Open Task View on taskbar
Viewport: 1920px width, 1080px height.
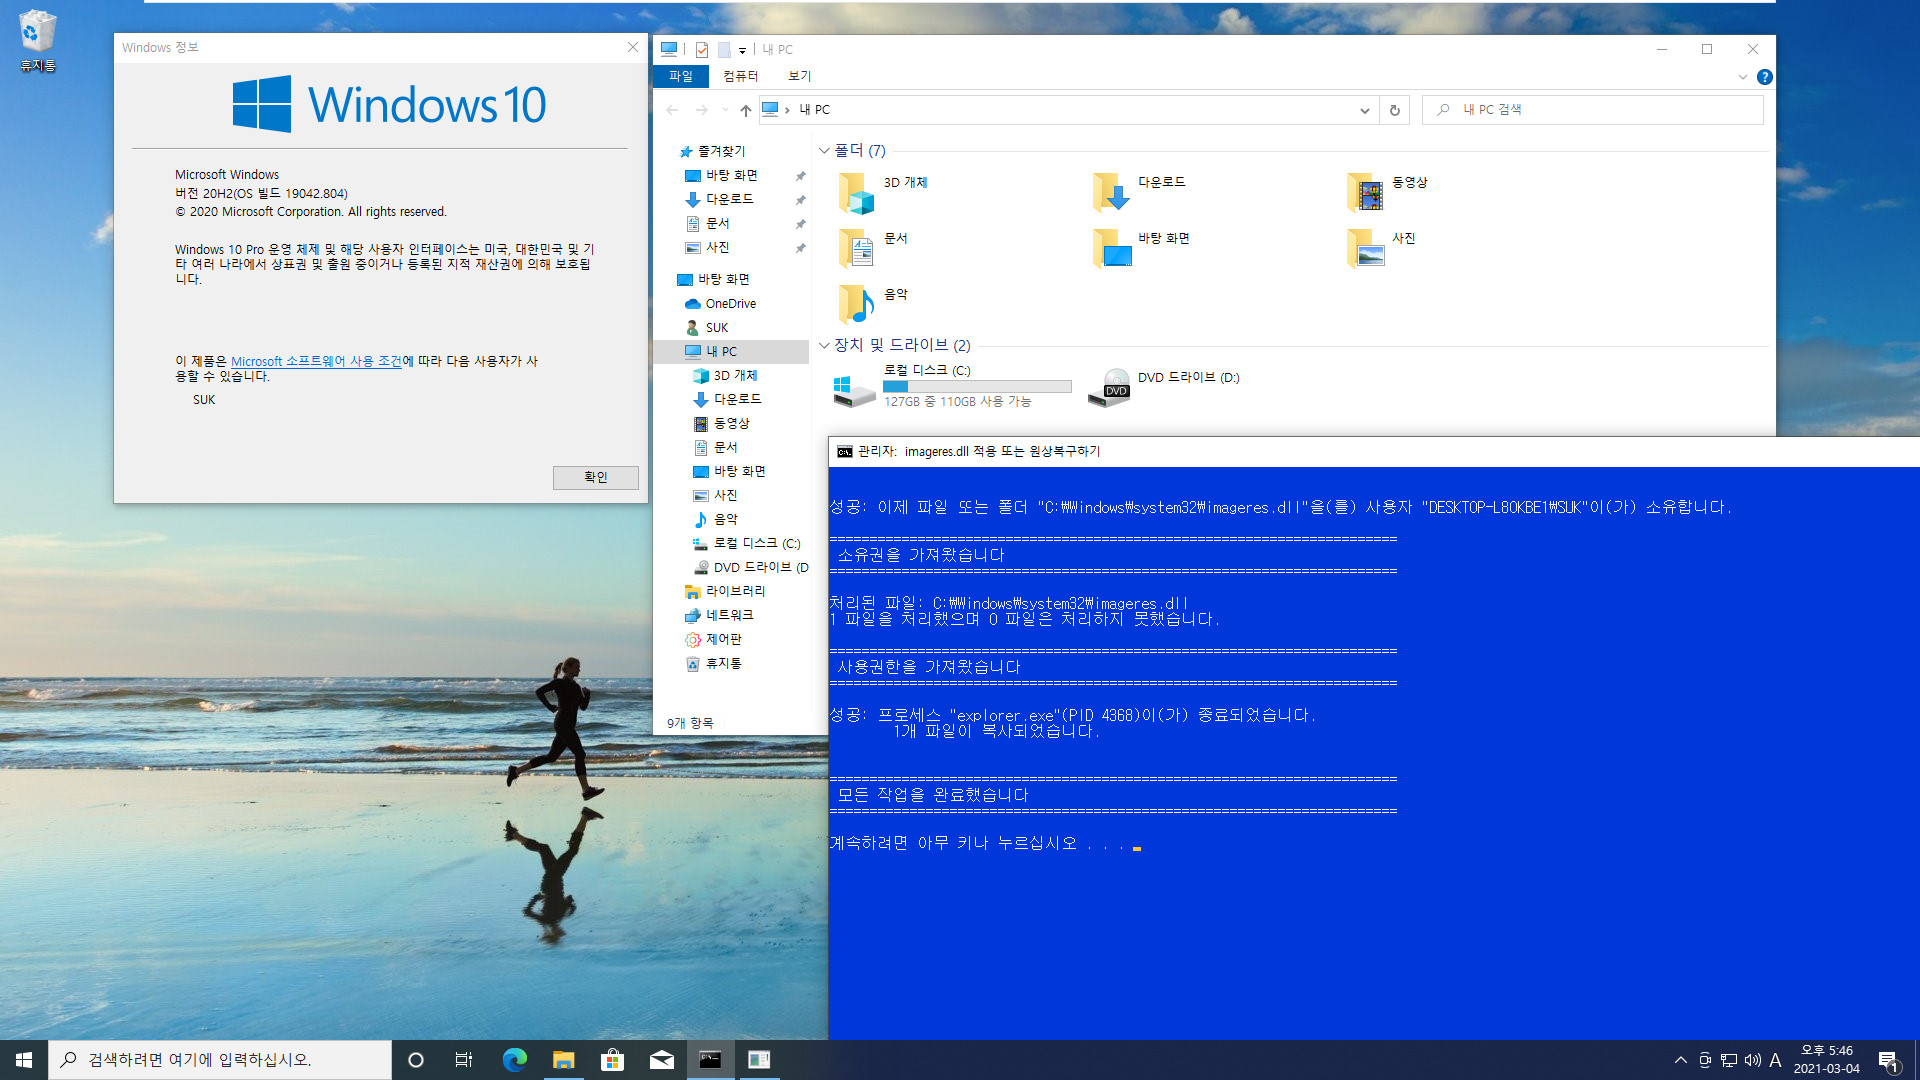[x=464, y=1060]
